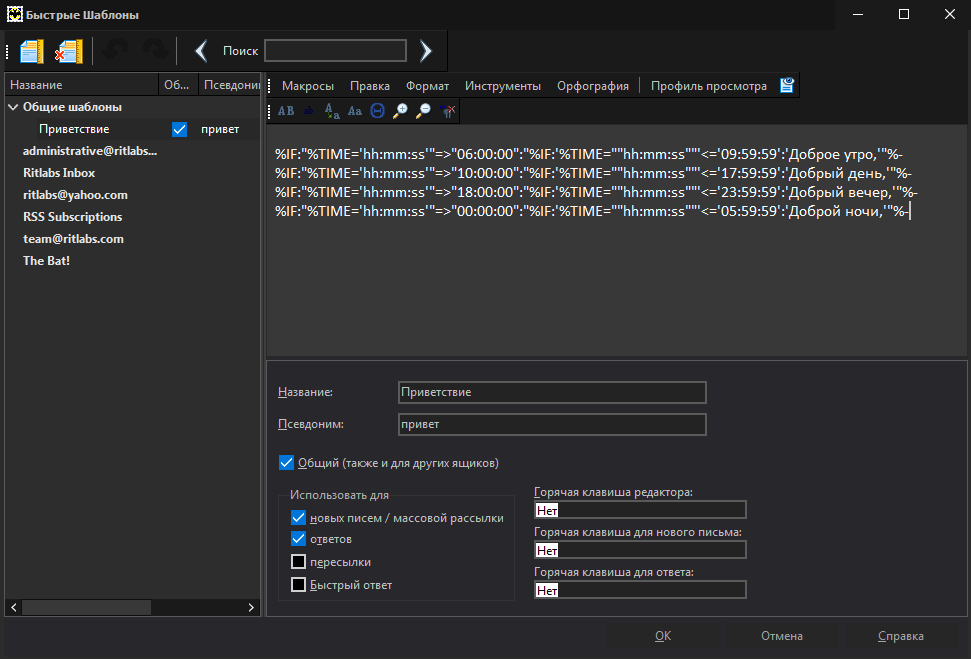
Task: Open the Правка menu
Action: tap(370, 86)
